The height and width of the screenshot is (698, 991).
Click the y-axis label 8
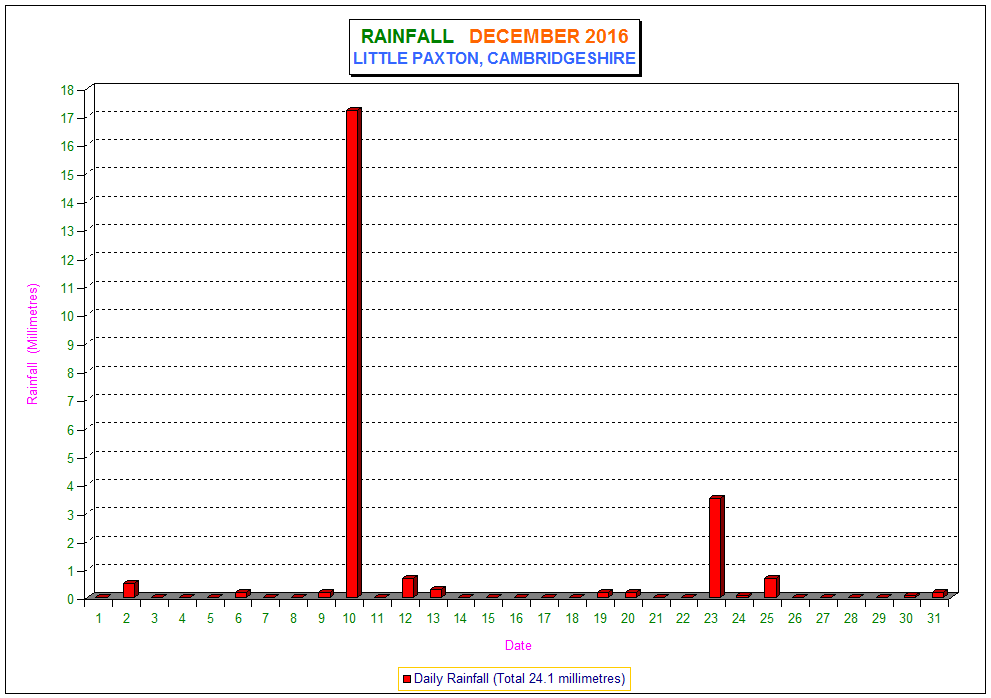tap(71, 373)
